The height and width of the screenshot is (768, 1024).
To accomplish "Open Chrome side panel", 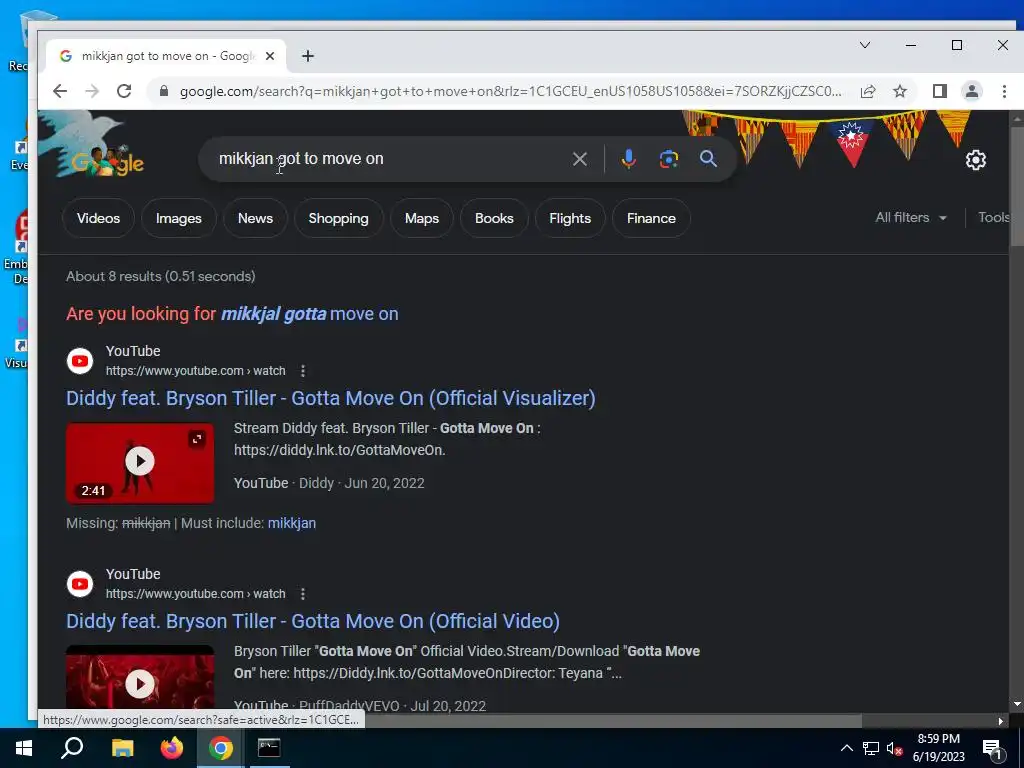I will (940, 91).
